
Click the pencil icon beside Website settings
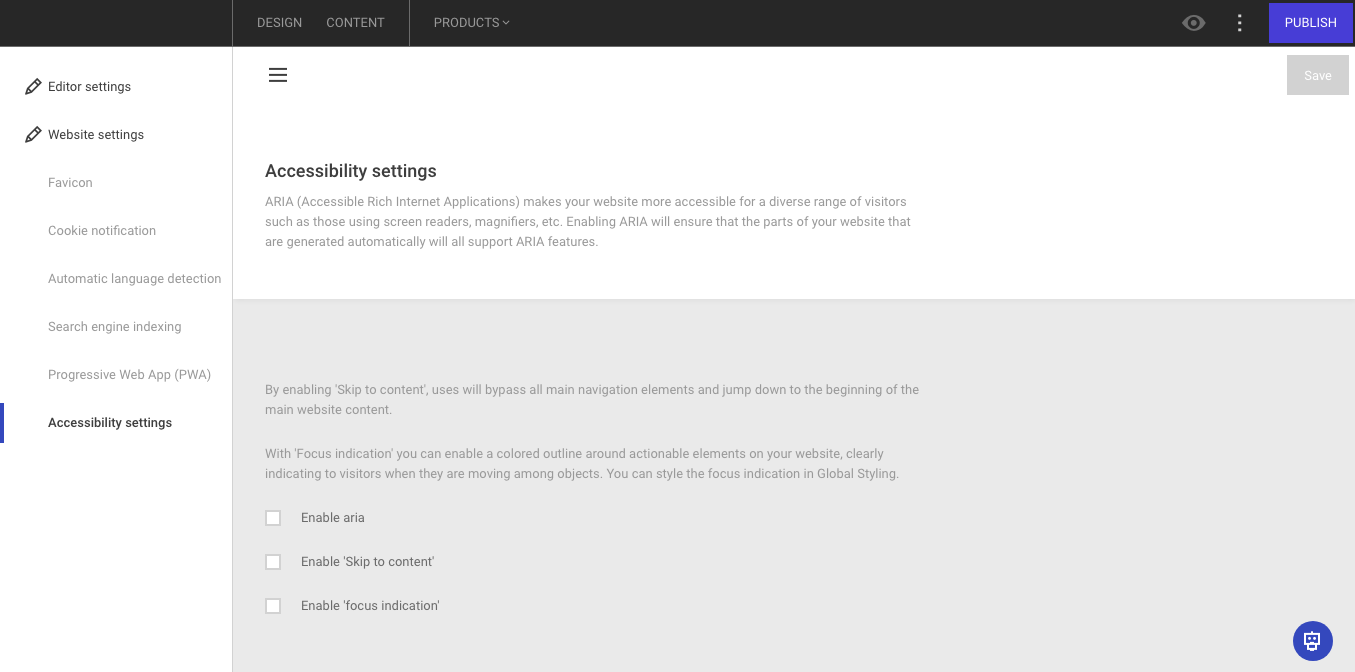pyautogui.click(x=33, y=134)
